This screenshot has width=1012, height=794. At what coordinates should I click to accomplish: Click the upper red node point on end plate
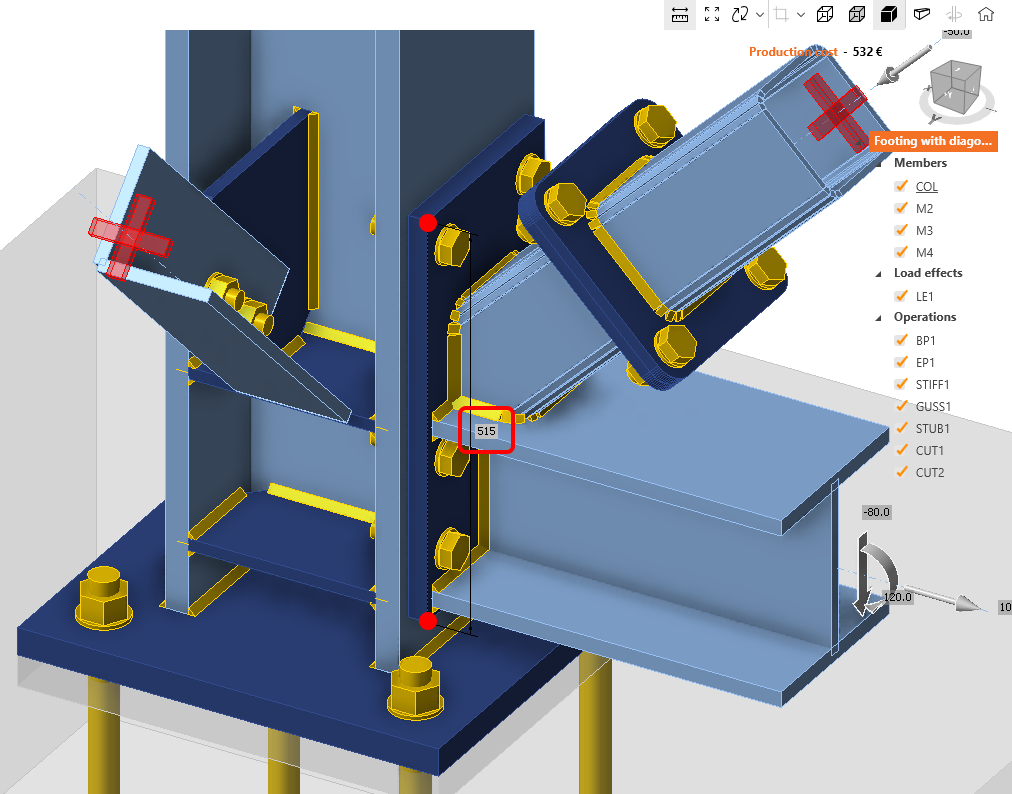[427, 223]
